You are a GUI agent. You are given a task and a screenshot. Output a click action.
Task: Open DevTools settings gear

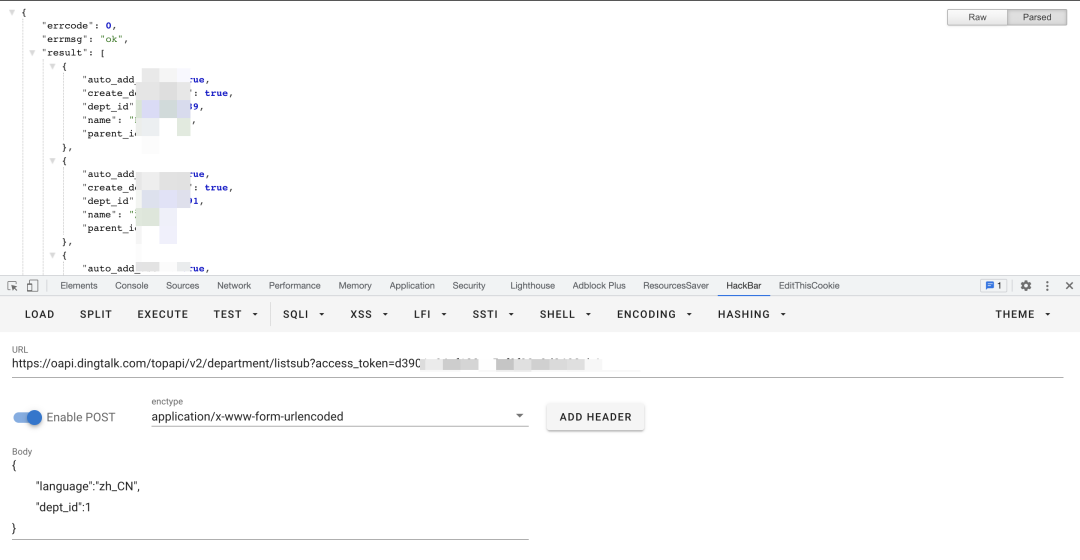(x=1025, y=286)
